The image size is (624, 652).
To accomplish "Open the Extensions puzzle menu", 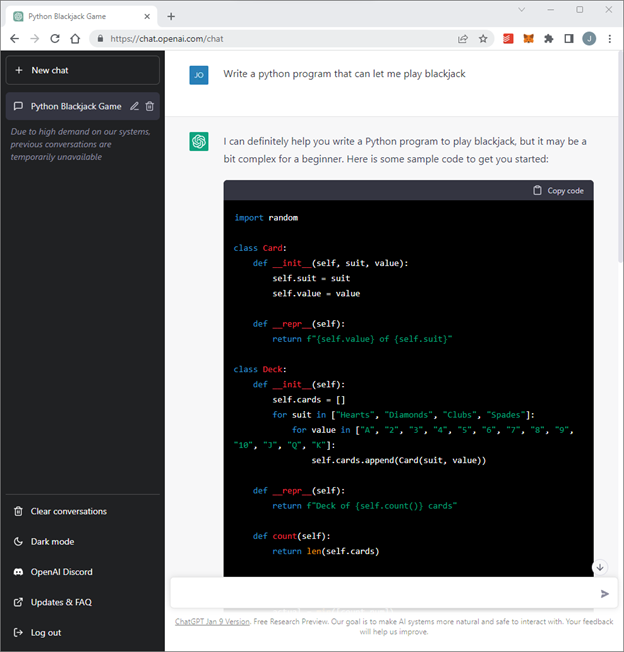I will pos(549,39).
